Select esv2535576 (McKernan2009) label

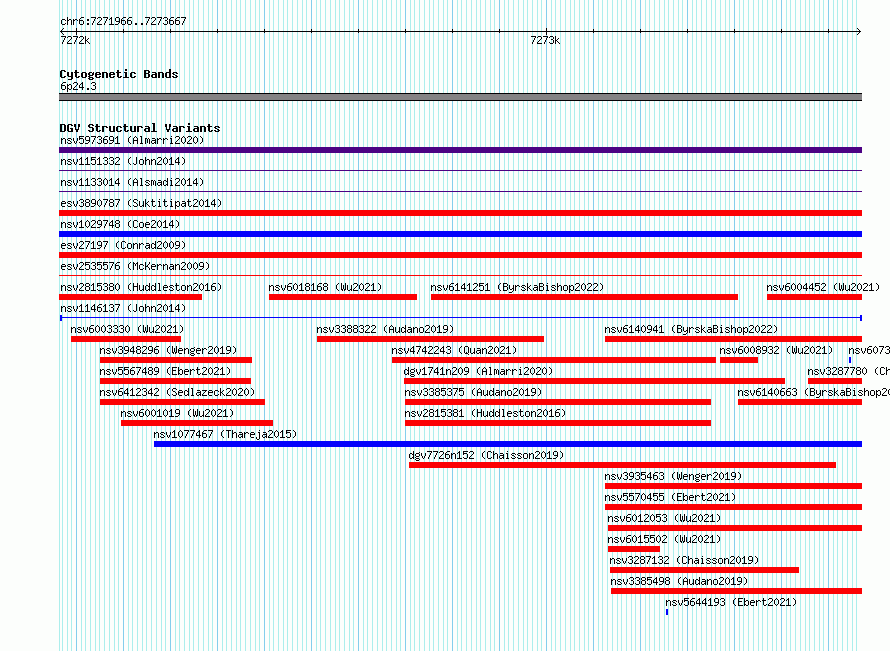(x=135, y=266)
